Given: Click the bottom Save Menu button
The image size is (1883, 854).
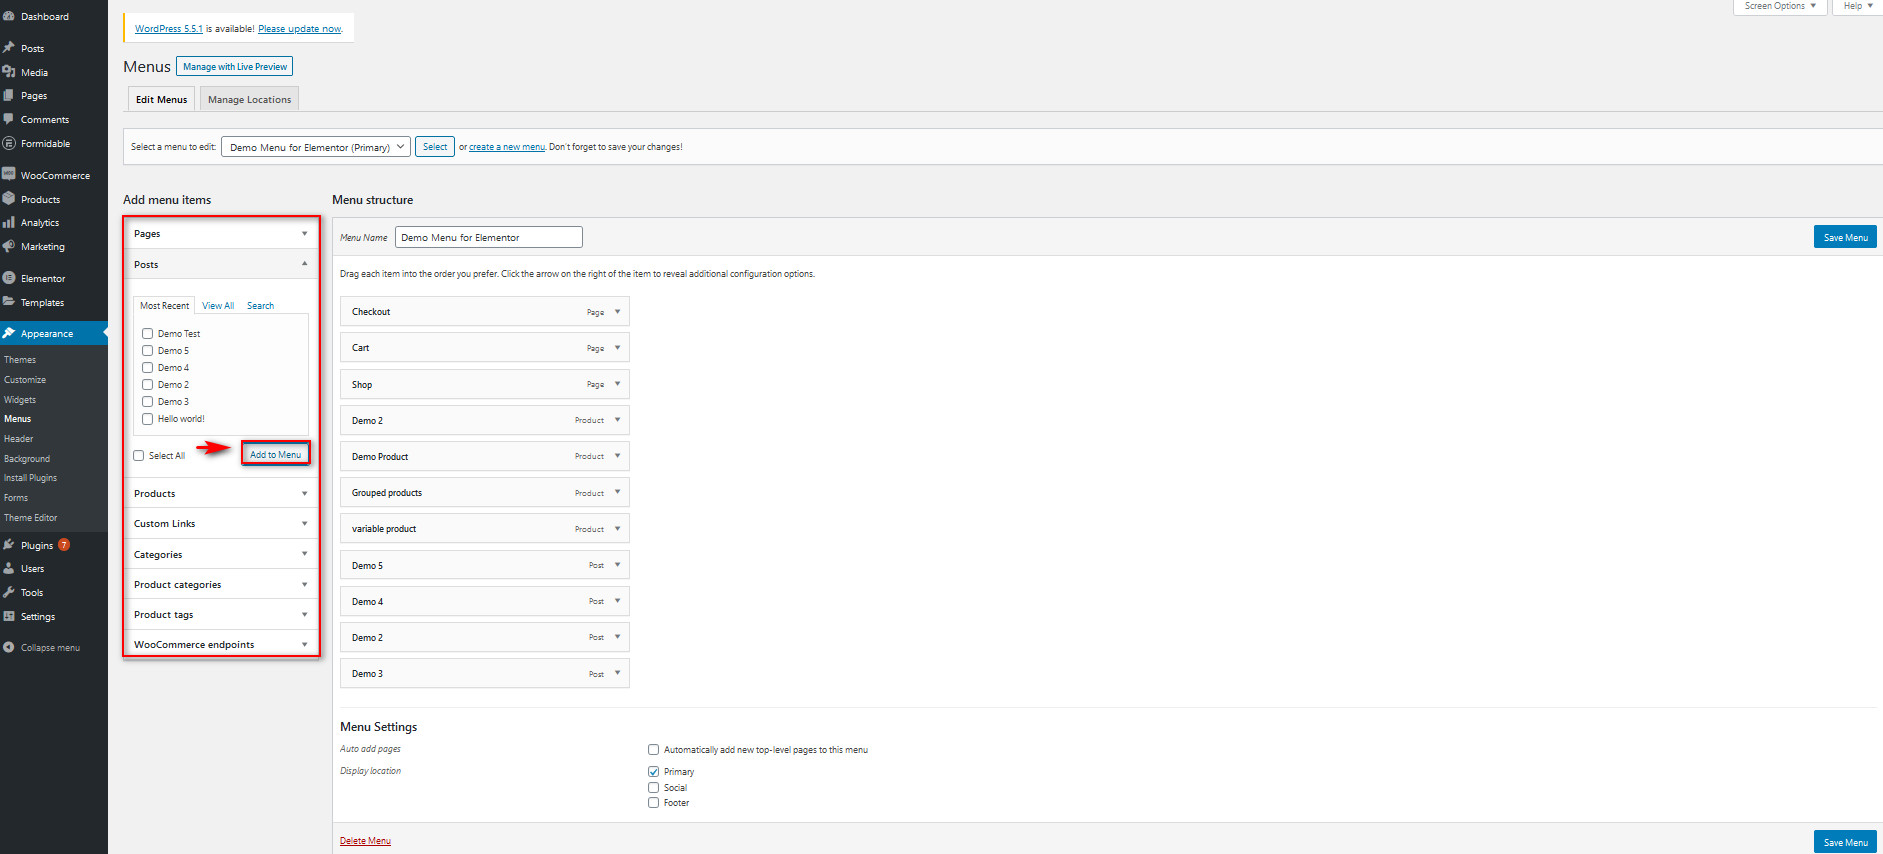Looking at the screenshot, I should (x=1845, y=842).
